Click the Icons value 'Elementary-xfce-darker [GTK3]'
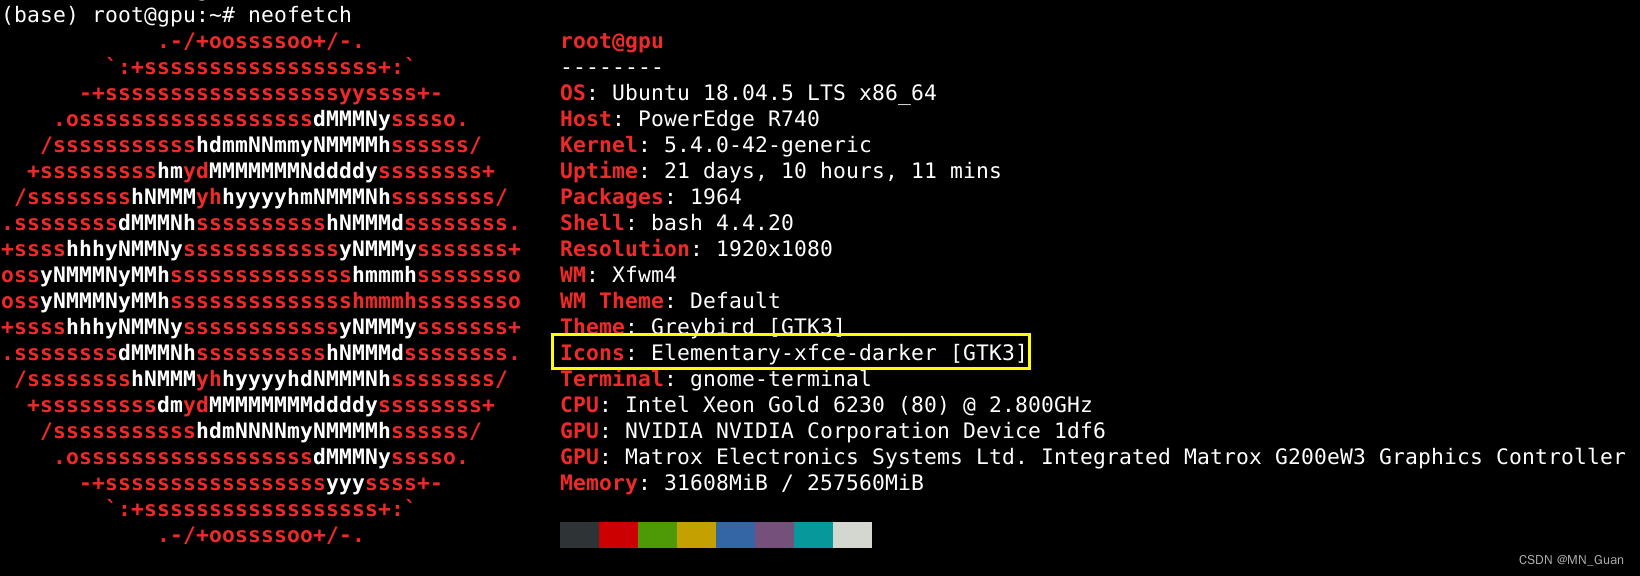This screenshot has height=576, width=1640. 839,353
